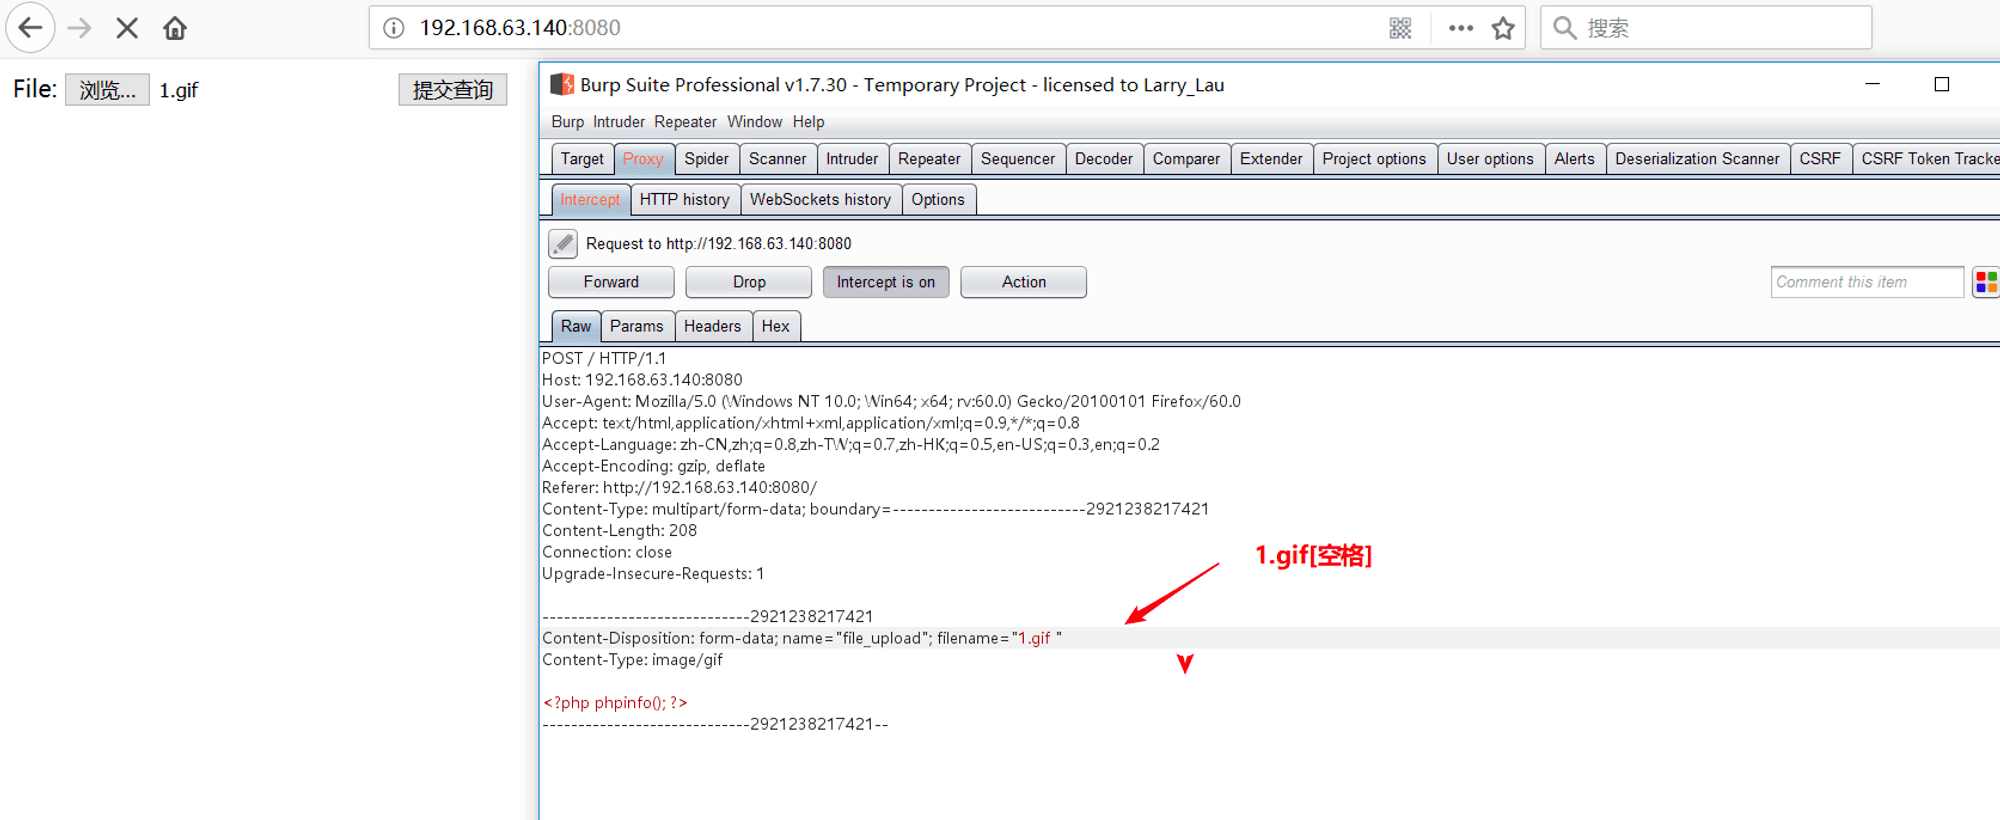Click the search magnifier icon

pyautogui.click(x=1565, y=28)
